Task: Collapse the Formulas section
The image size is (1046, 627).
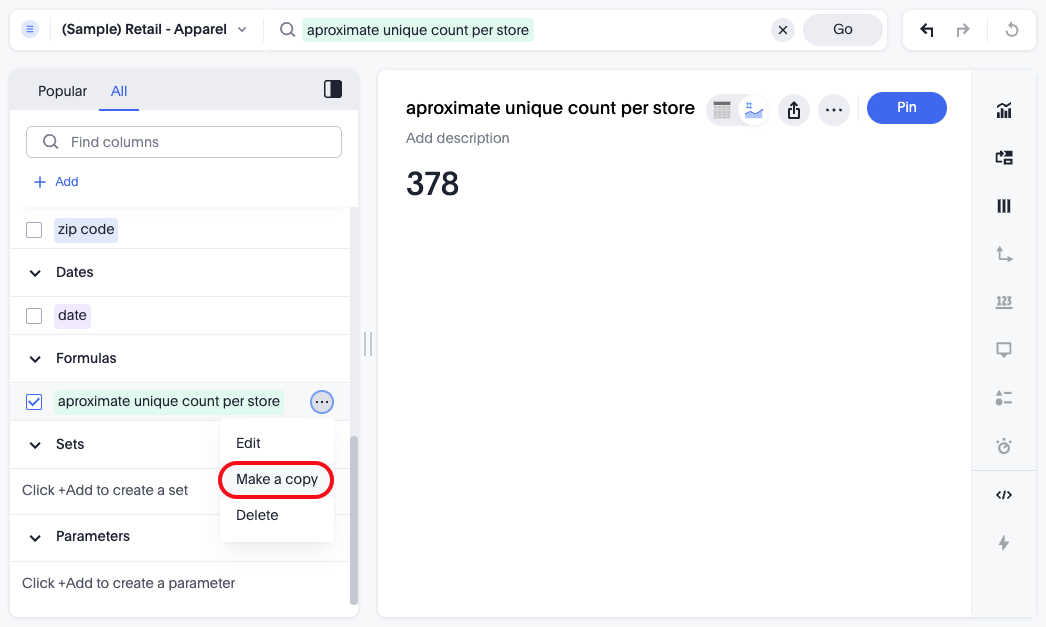Action: (35, 359)
